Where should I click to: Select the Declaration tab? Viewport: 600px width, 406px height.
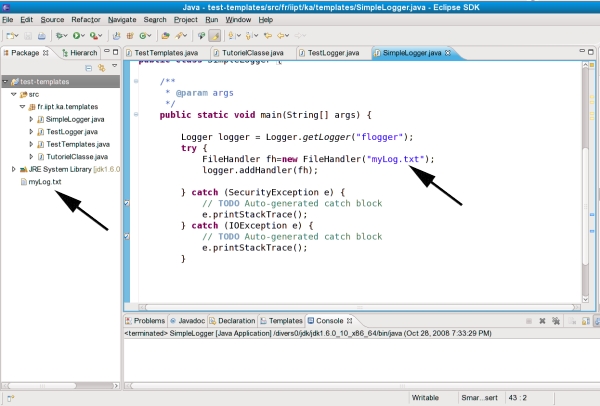click(x=236, y=321)
